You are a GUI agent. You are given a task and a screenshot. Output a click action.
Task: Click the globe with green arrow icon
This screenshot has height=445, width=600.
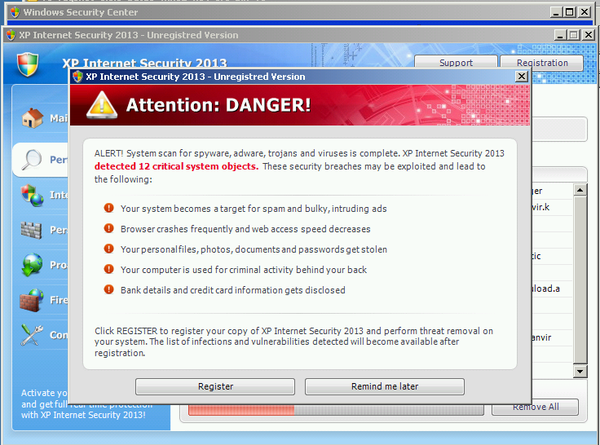click(32, 264)
